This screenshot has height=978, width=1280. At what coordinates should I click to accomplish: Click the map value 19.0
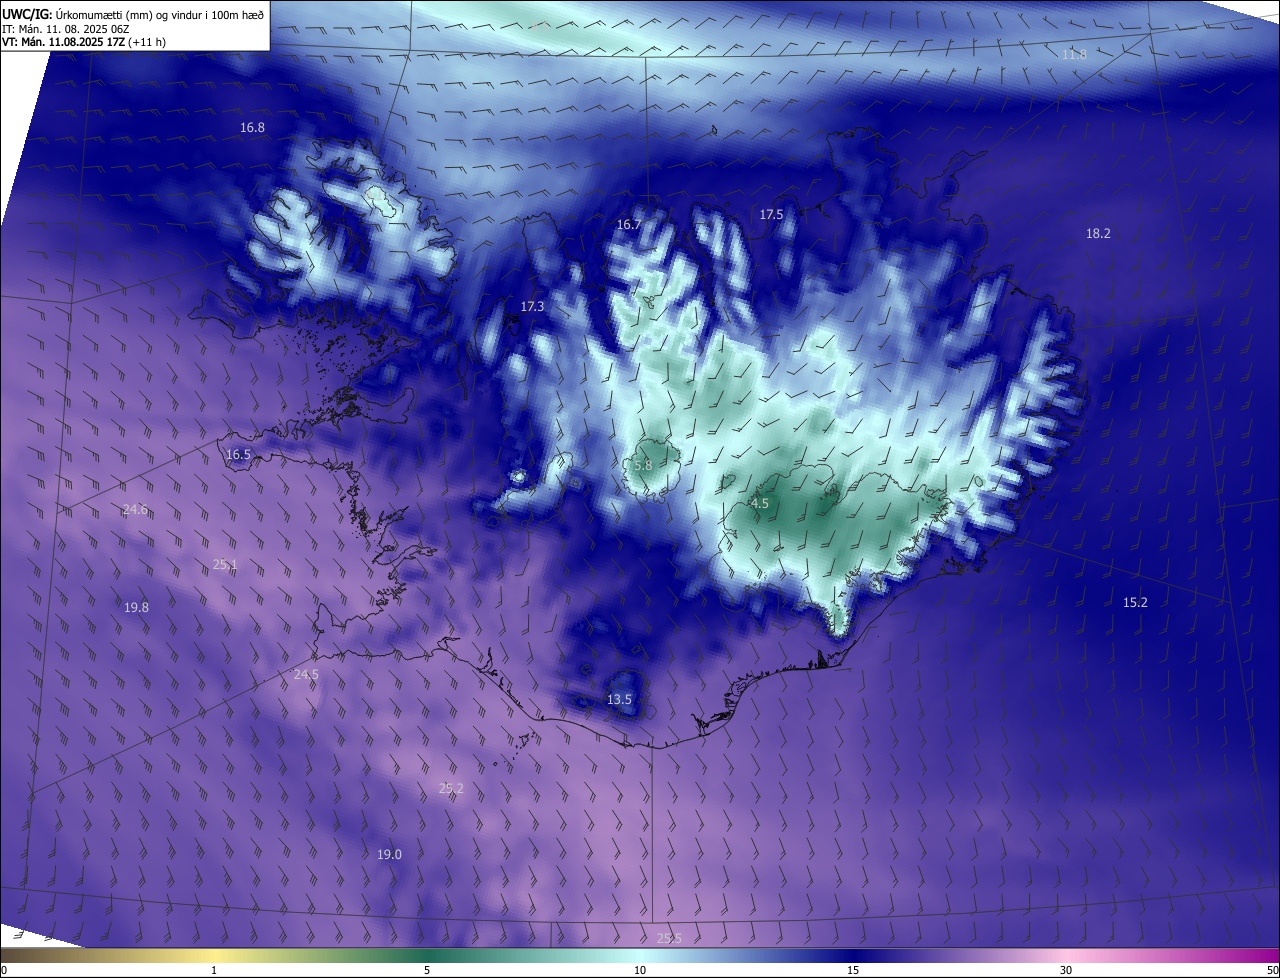click(x=389, y=854)
